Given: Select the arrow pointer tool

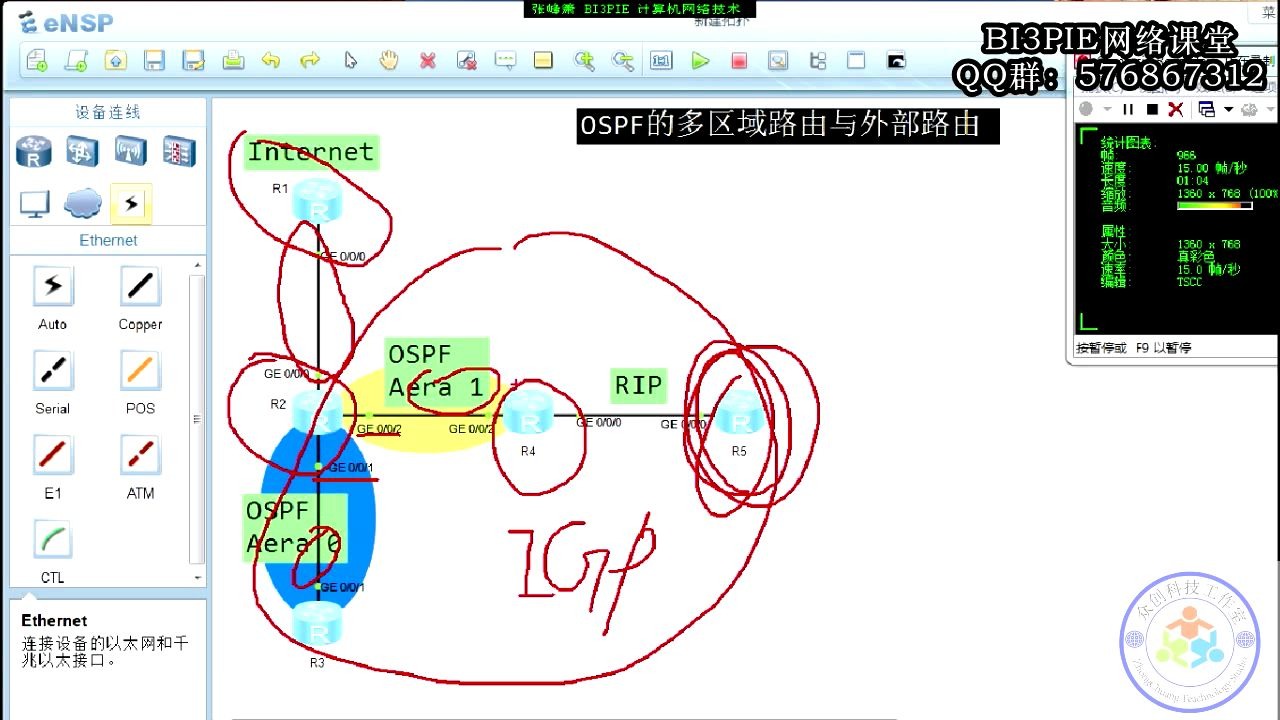Looking at the screenshot, I should coord(350,61).
